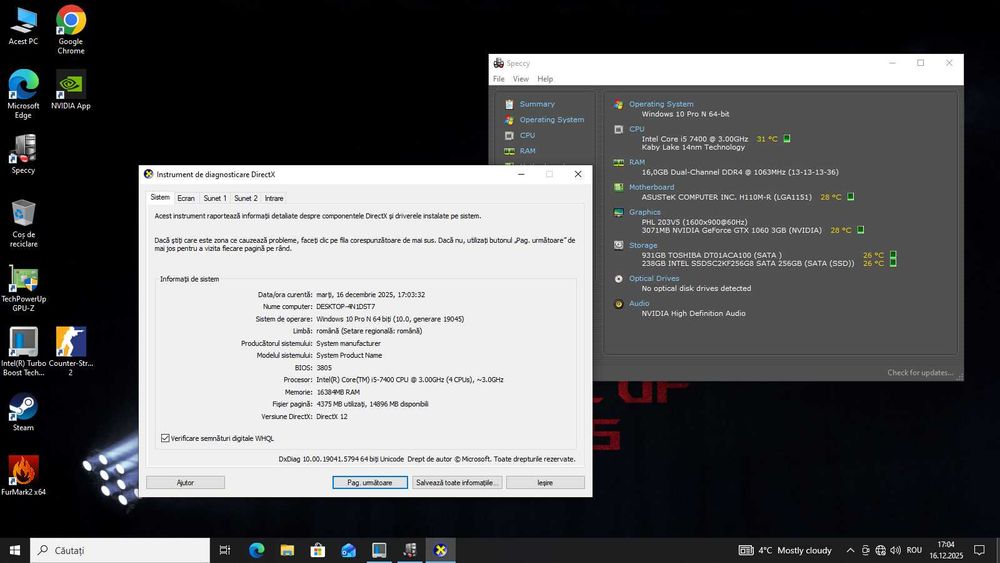Open Outlook from the taskbar

(348, 550)
